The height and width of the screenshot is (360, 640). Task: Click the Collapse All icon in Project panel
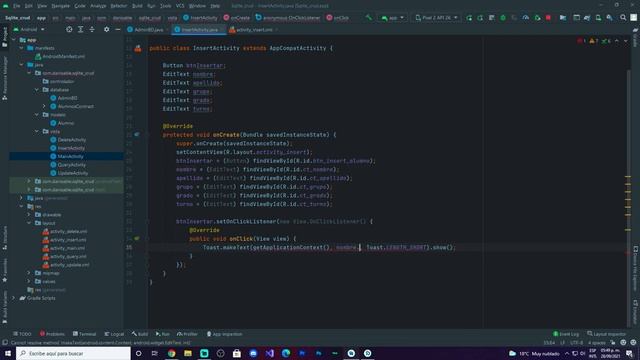click(x=92, y=29)
